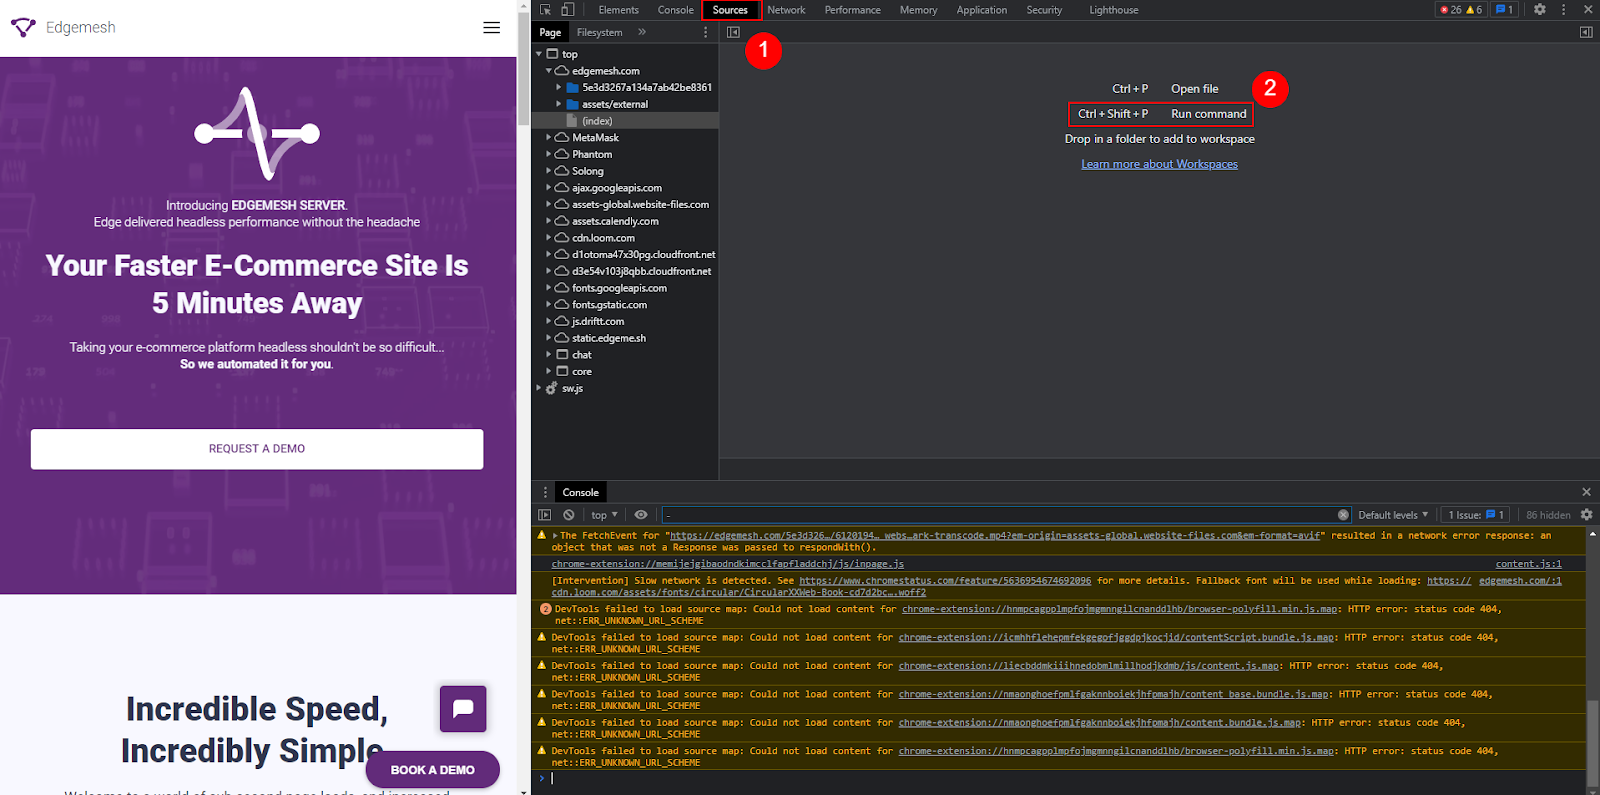Viewport: 1600px width, 795px height.
Task: Click the messages badge in DevTools toolbar
Action: pyautogui.click(x=1504, y=10)
